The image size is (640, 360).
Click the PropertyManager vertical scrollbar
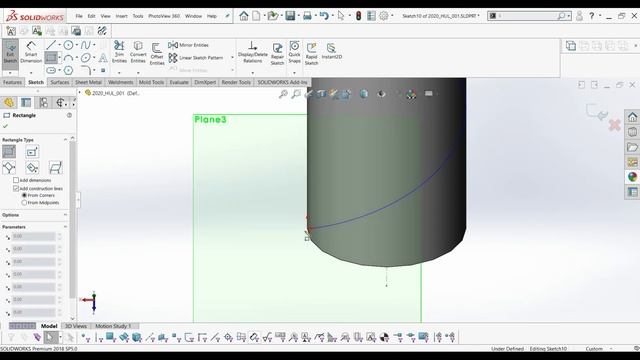(x=73, y=220)
